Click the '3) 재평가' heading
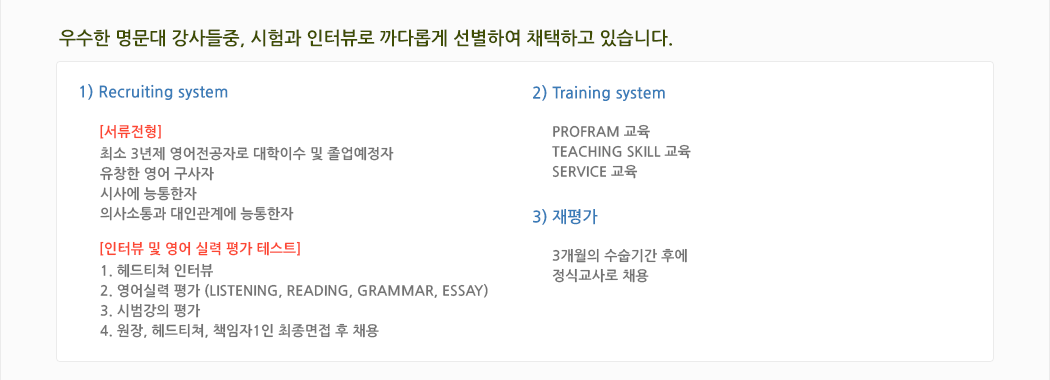 (565, 217)
